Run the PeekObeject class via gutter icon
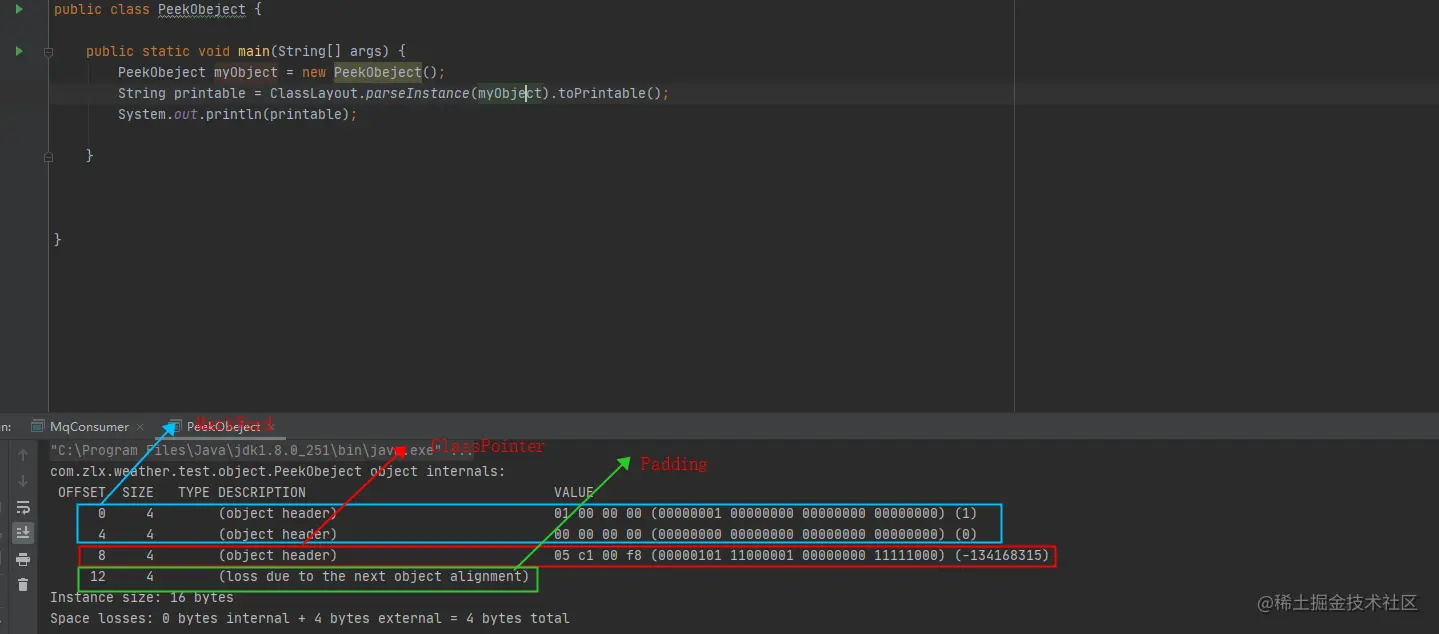The image size is (1439, 634). tap(19, 9)
